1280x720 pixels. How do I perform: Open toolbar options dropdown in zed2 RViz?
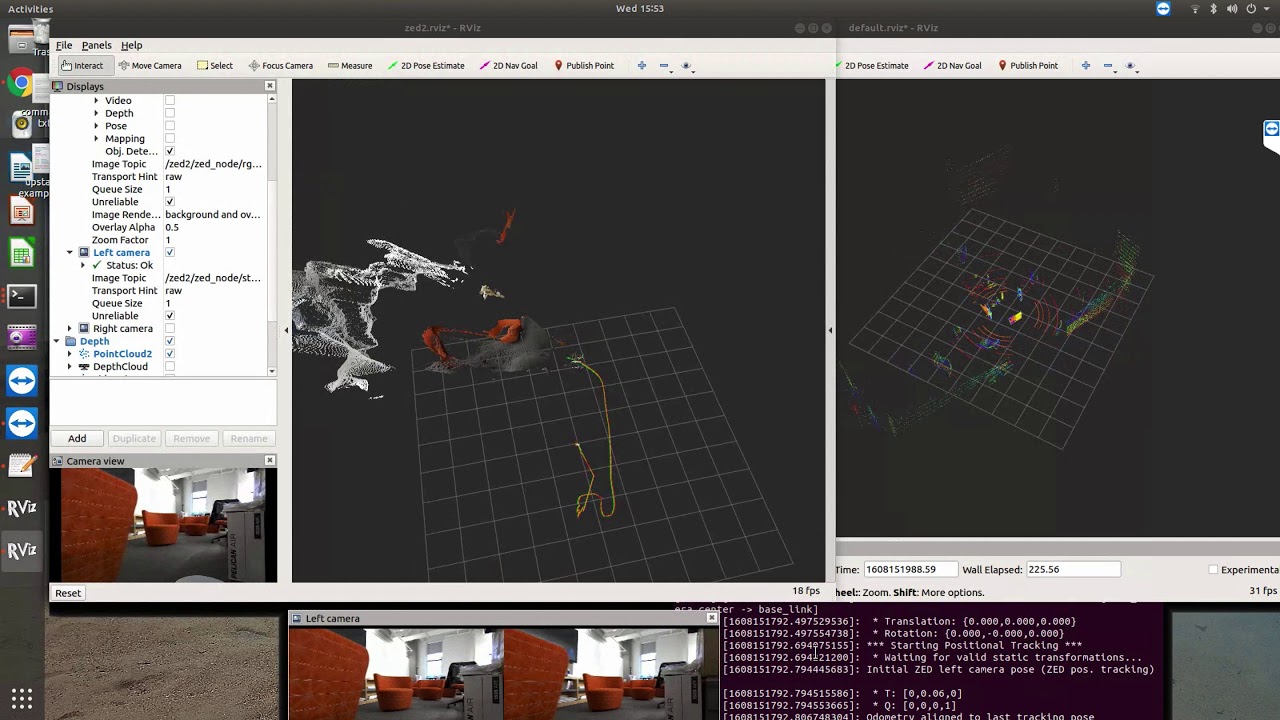click(x=686, y=66)
